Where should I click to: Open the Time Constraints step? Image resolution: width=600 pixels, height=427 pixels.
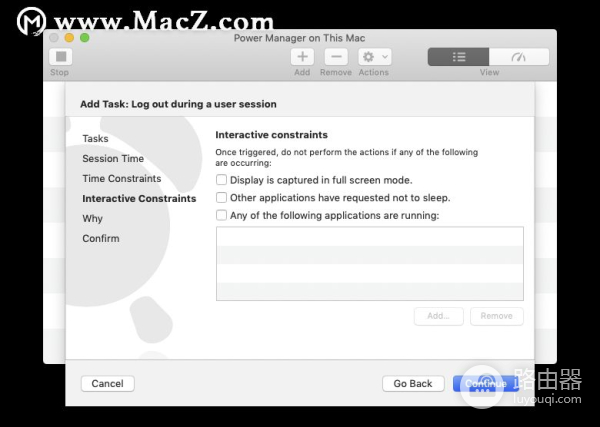[x=122, y=178]
